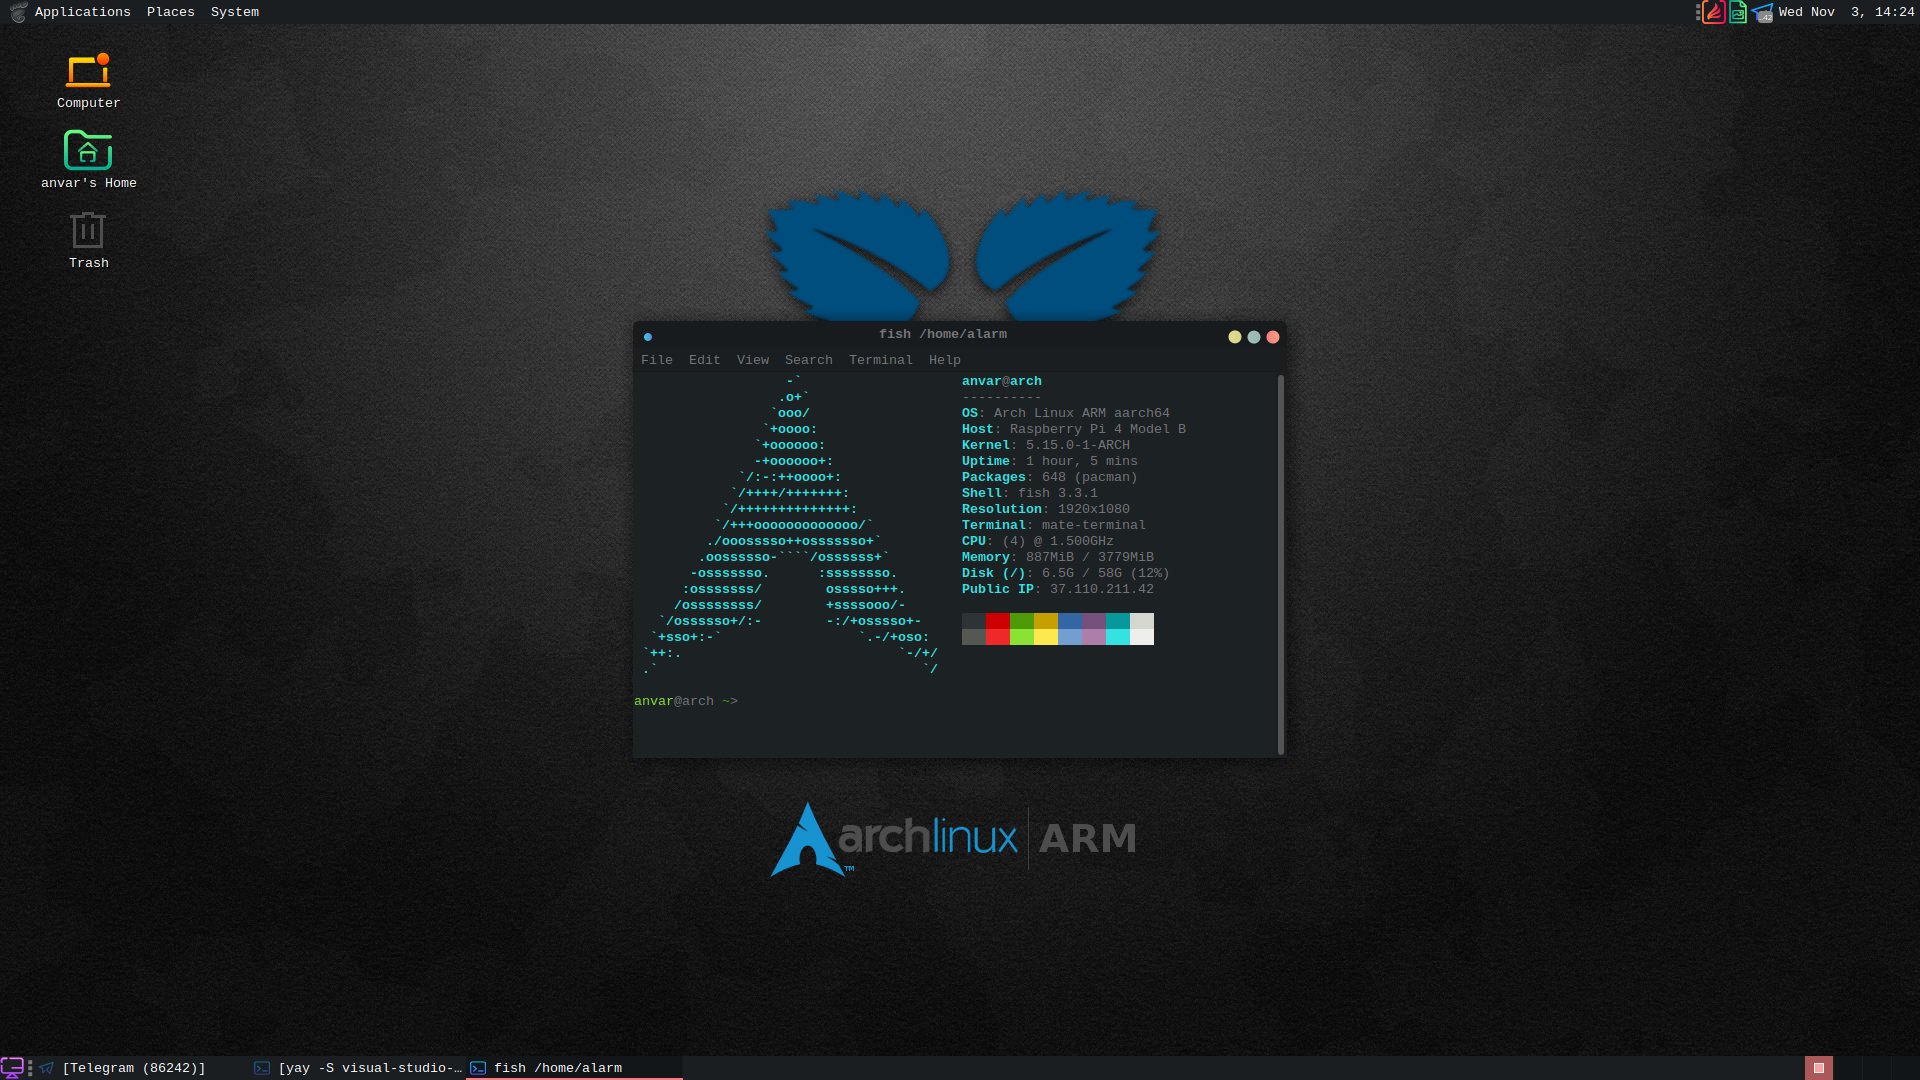Click the notification drawer arrows beside tray icons

coord(1697,12)
